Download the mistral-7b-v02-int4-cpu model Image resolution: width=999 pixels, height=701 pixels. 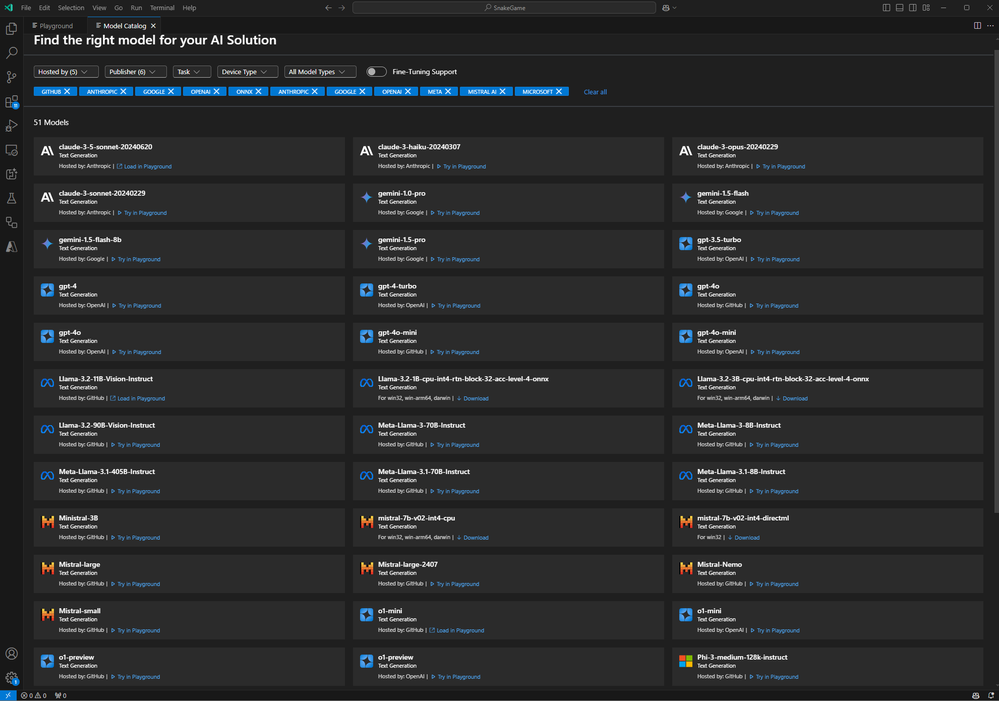(x=475, y=538)
